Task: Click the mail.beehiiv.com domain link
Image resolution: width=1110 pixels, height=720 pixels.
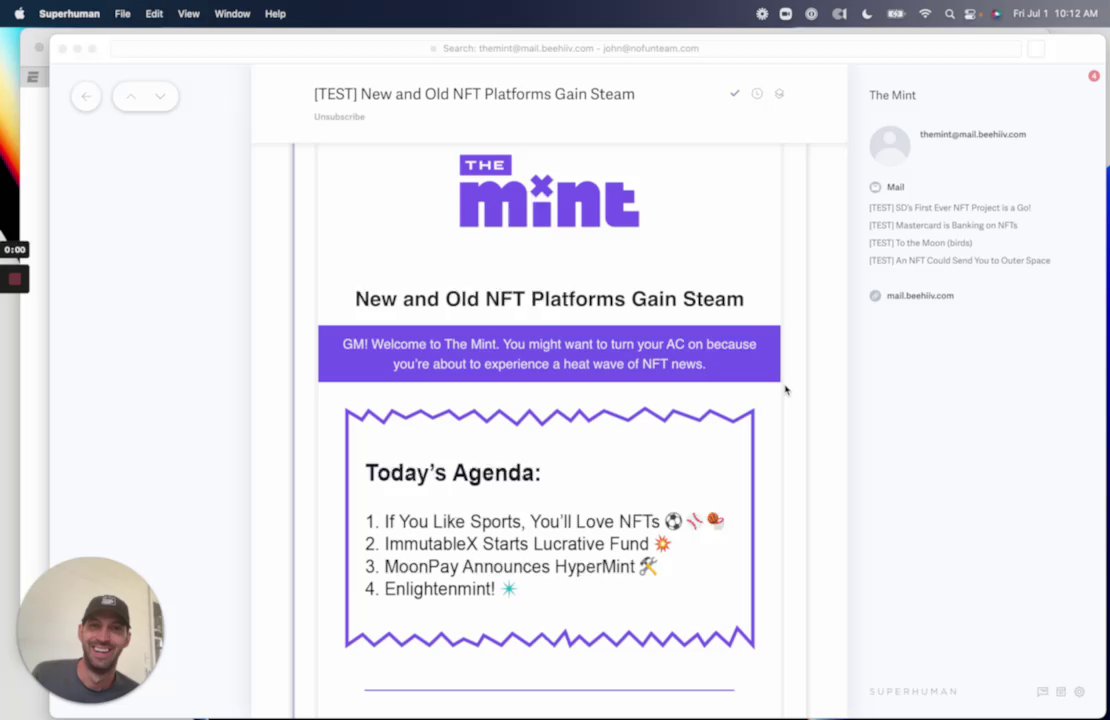Action: tap(920, 296)
